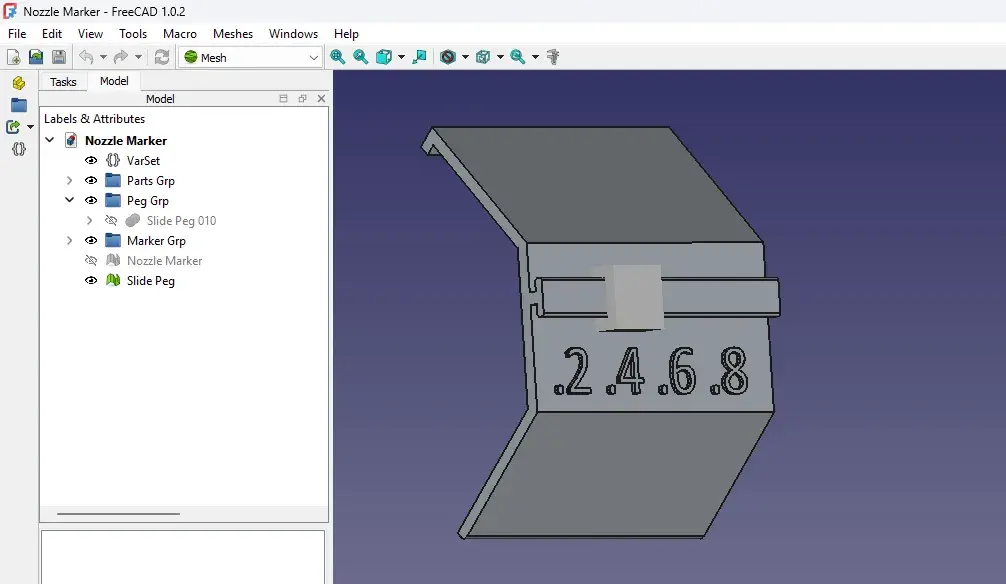Open the Tools menu
The height and width of the screenshot is (584, 1006).
[133, 34]
